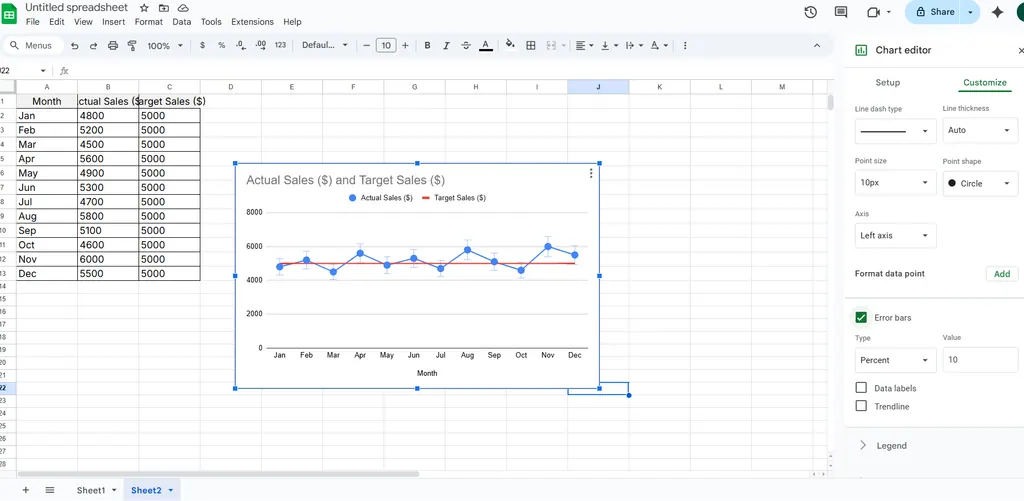Enable the Trendline checkbox
Viewport: 1024px width, 501px height.
861,406
